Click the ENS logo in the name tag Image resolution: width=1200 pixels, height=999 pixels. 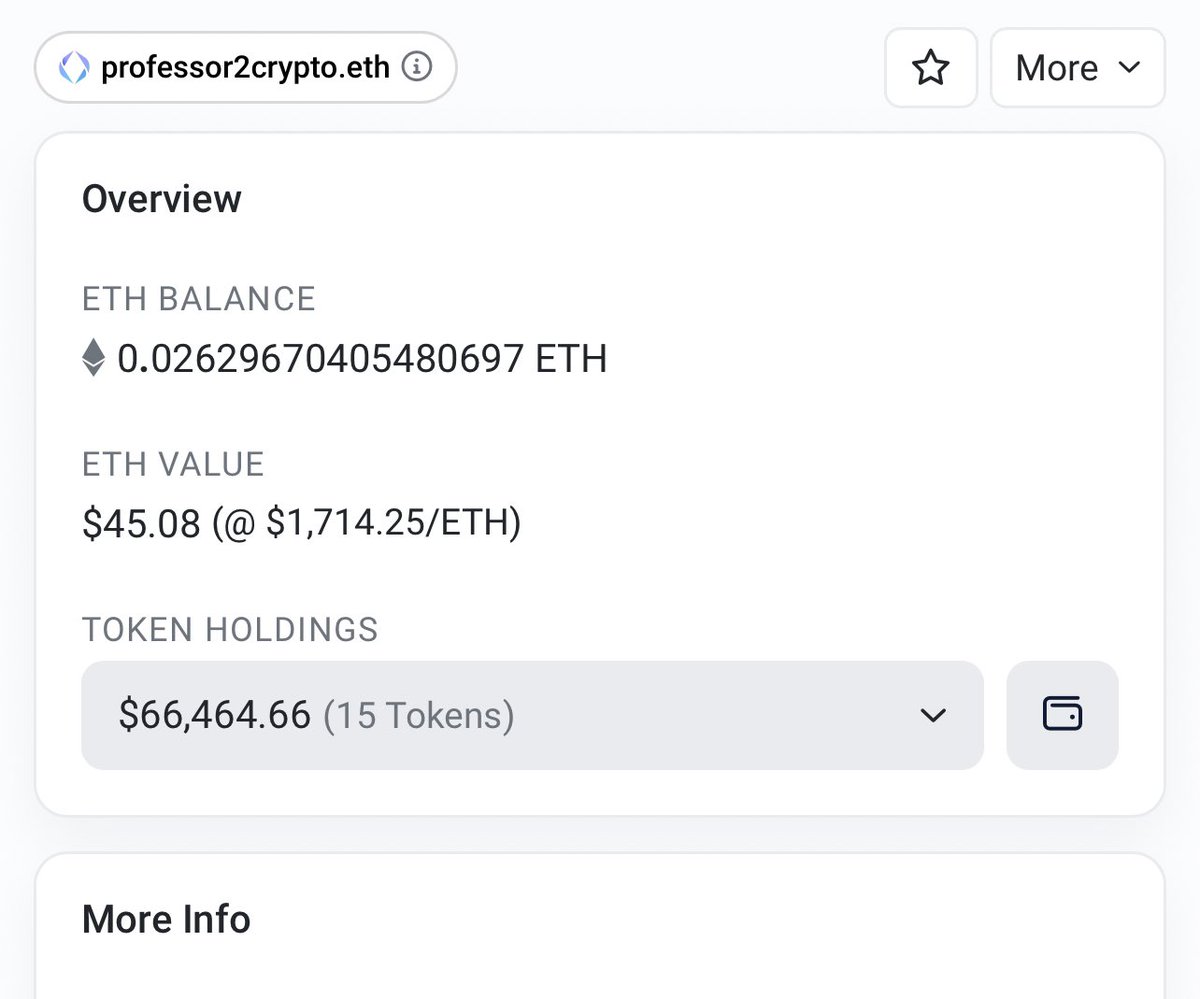coord(74,68)
